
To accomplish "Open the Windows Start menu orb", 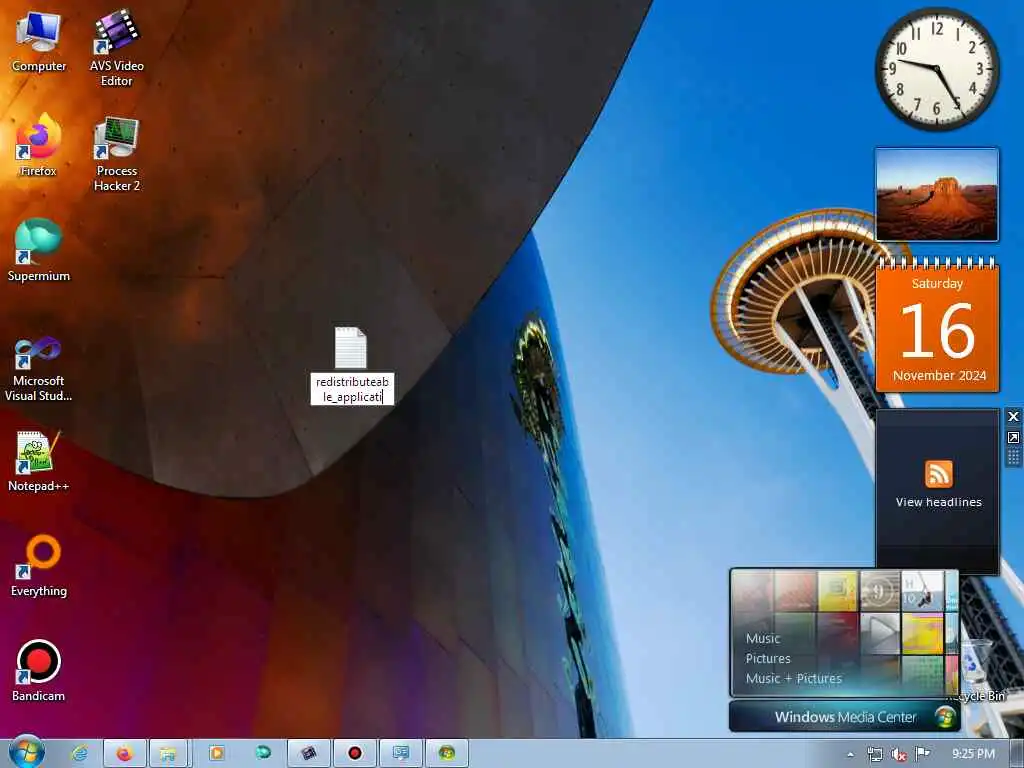I will point(27,753).
